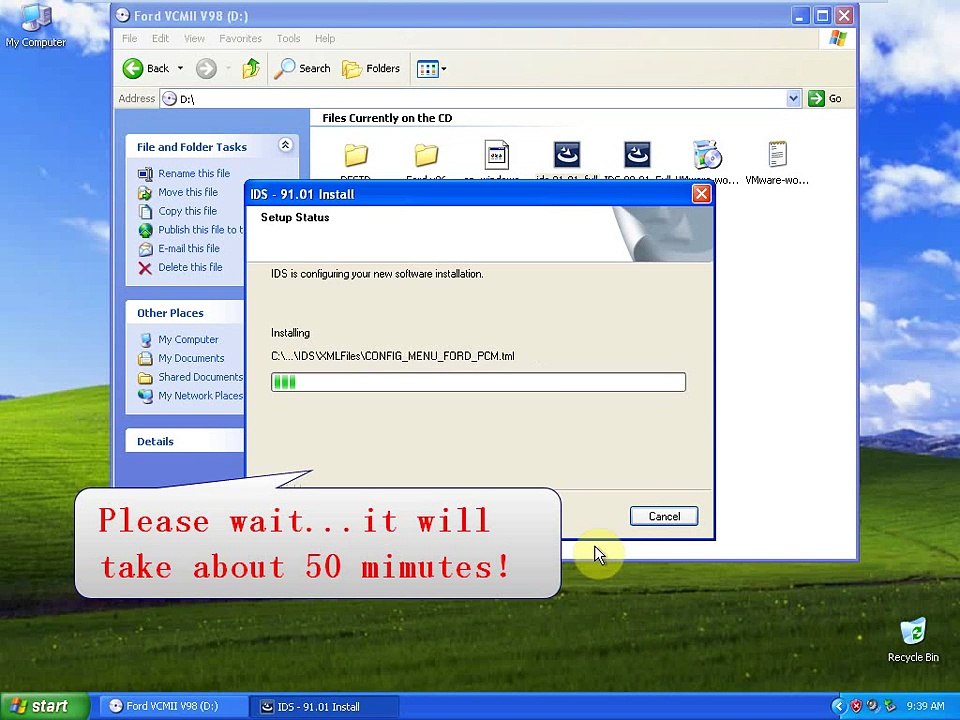Image resolution: width=960 pixels, height=720 pixels.
Task: Click the Back arrow icon in Explorer
Action: pyautogui.click(x=133, y=69)
